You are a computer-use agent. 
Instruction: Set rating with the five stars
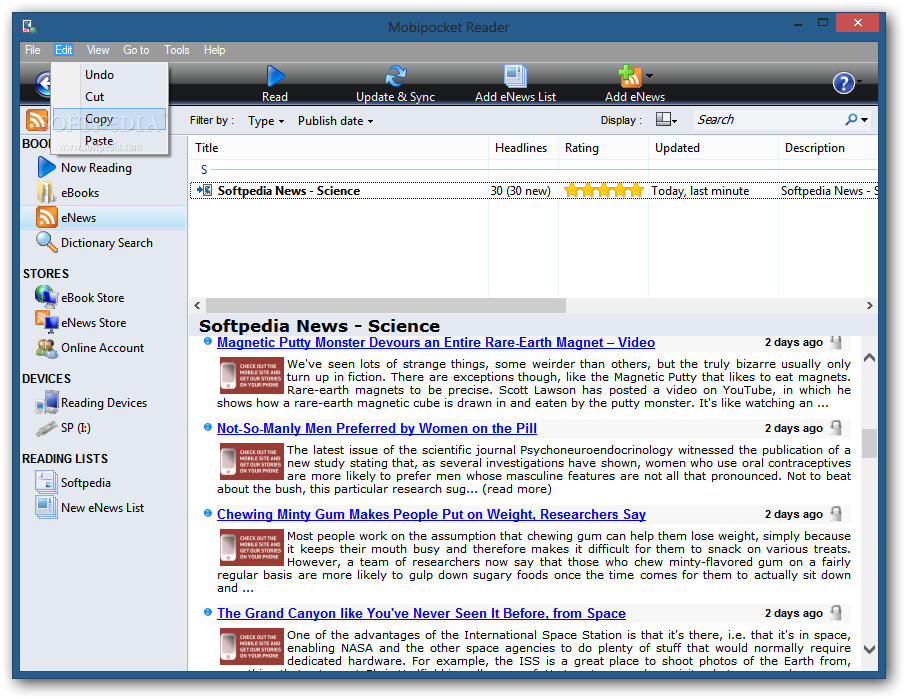(603, 190)
